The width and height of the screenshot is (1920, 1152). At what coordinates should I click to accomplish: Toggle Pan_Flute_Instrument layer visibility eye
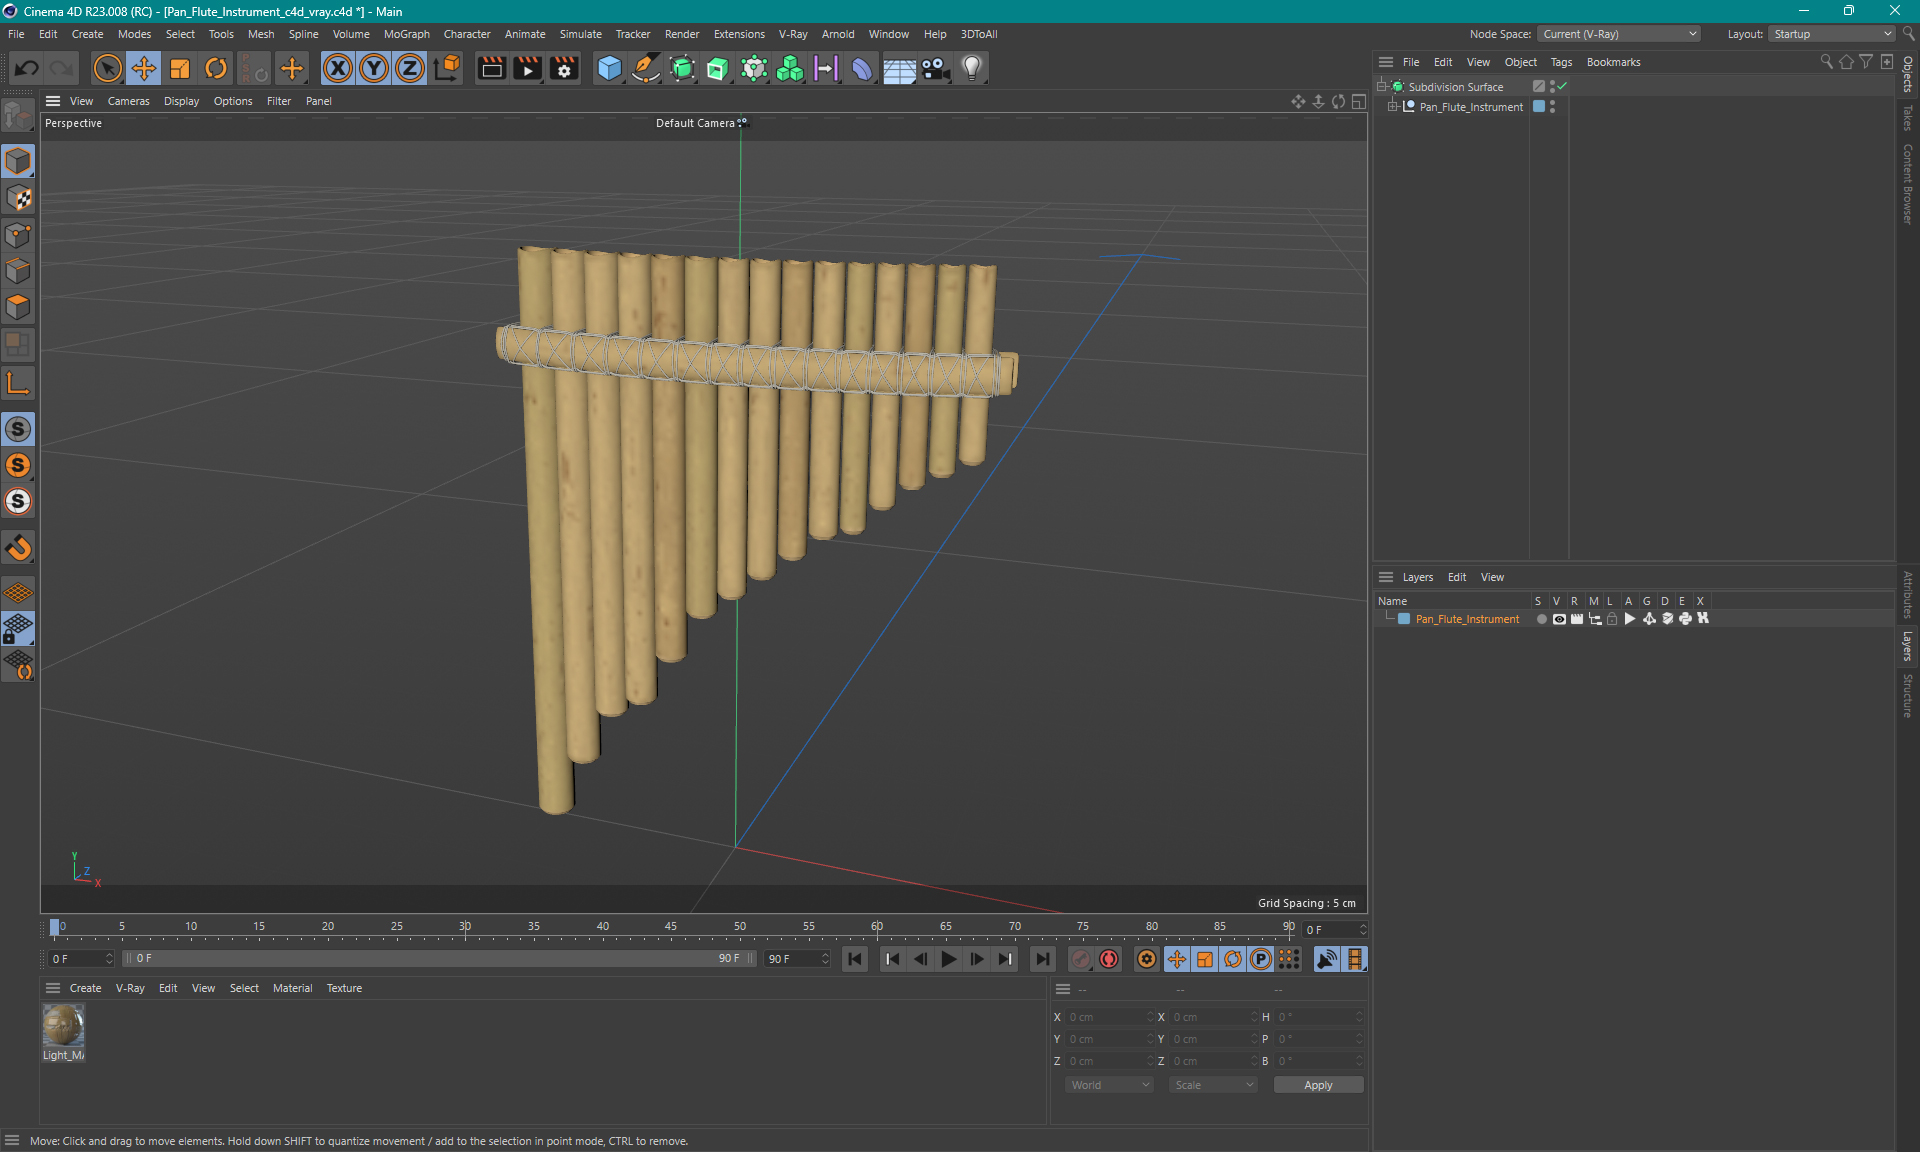[x=1559, y=619]
